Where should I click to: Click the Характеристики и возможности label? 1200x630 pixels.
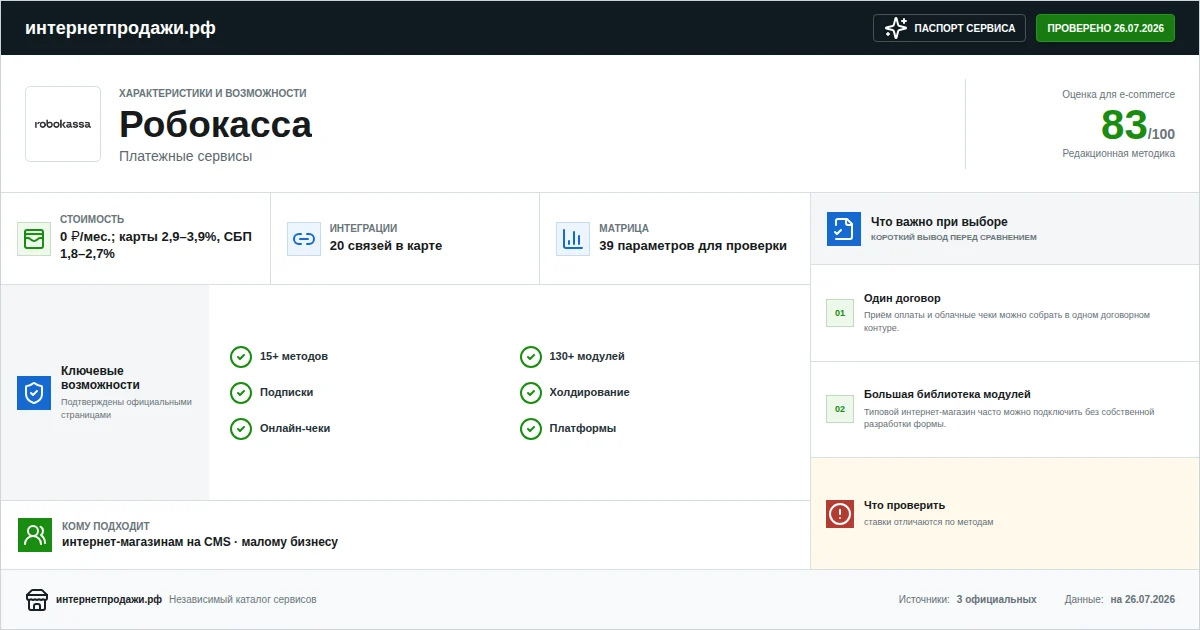tap(213, 93)
